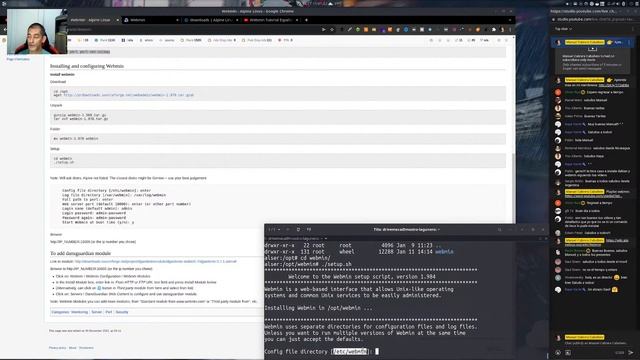
Task: Send the chat message with arrow icon
Action: (631, 353)
